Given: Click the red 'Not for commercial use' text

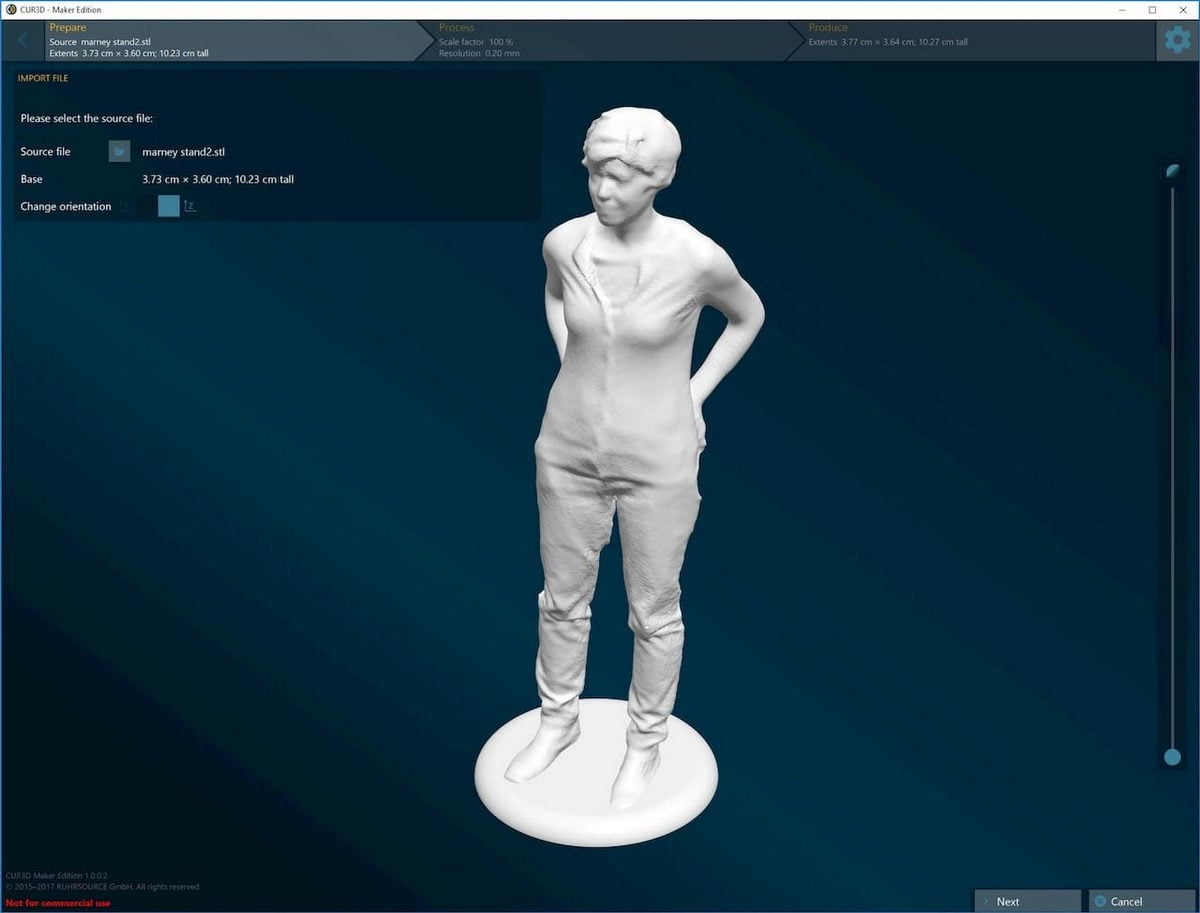Looking at the screenshot, I should coord(57,902).
